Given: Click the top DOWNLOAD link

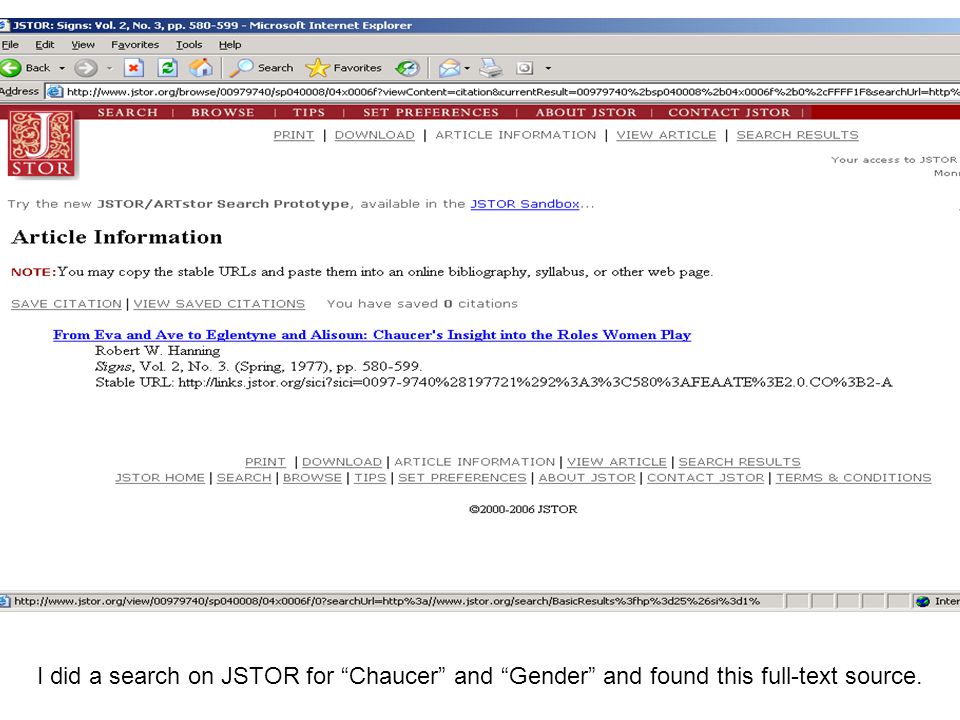Looking at the screenshot, I should coord(374,135).
